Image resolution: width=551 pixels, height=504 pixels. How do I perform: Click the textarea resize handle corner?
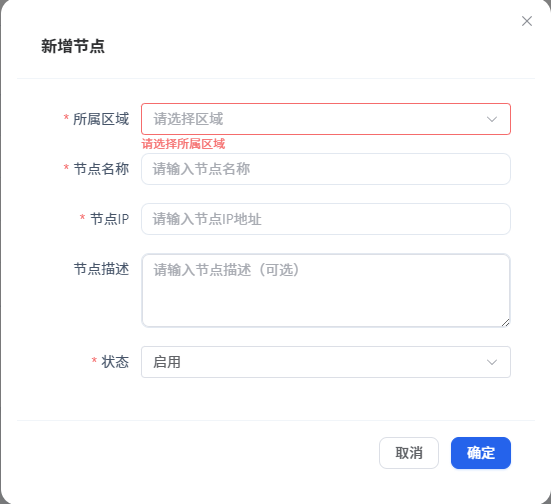tap(506, 323)
